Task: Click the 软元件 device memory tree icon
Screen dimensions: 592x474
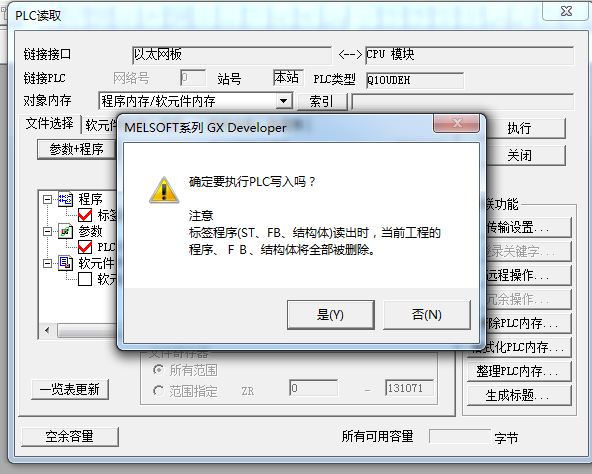Action: pyautogui.click(x=65, y=263)
